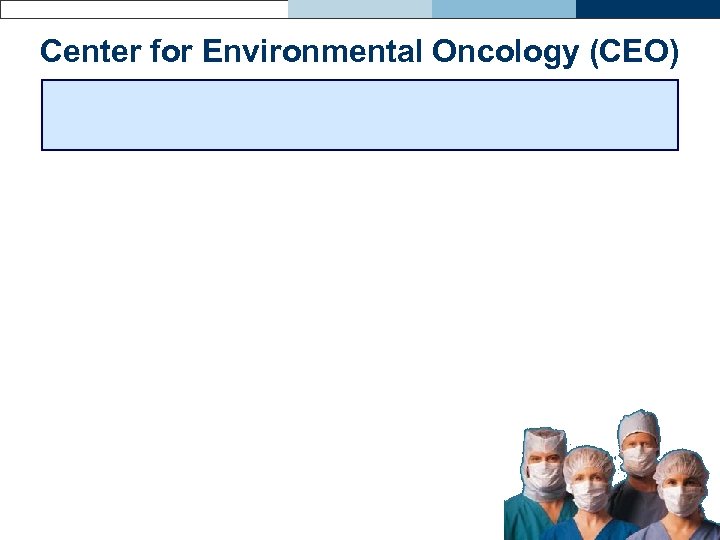Click the white segment of top bar
Image resolution: width=720 pixels, height=540 pixels.
point(144,8)
